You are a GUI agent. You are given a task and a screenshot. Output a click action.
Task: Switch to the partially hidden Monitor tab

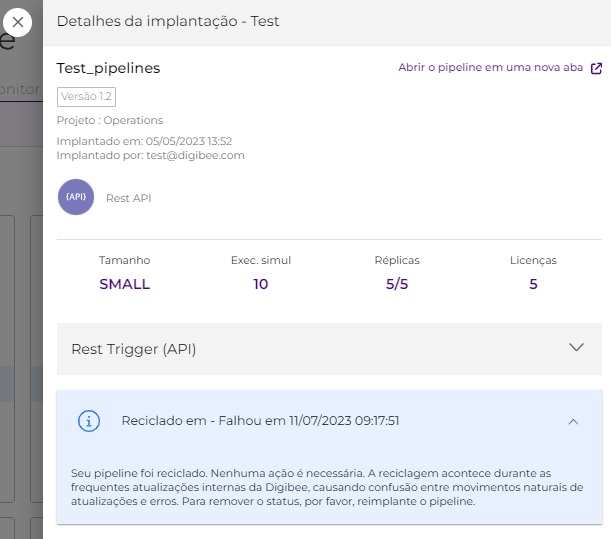click(x=20, y=89)
